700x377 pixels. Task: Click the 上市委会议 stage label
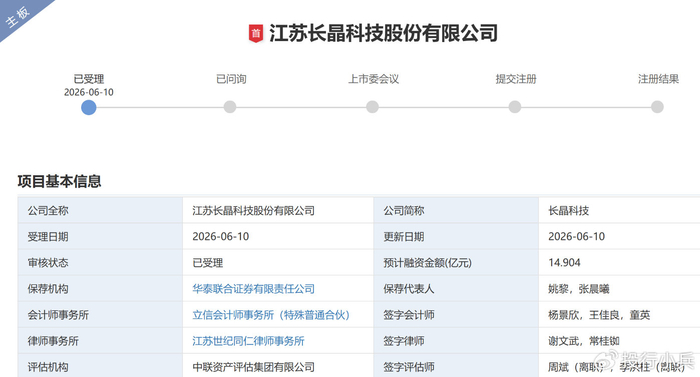pyautogui.click(x=374, y=79)
